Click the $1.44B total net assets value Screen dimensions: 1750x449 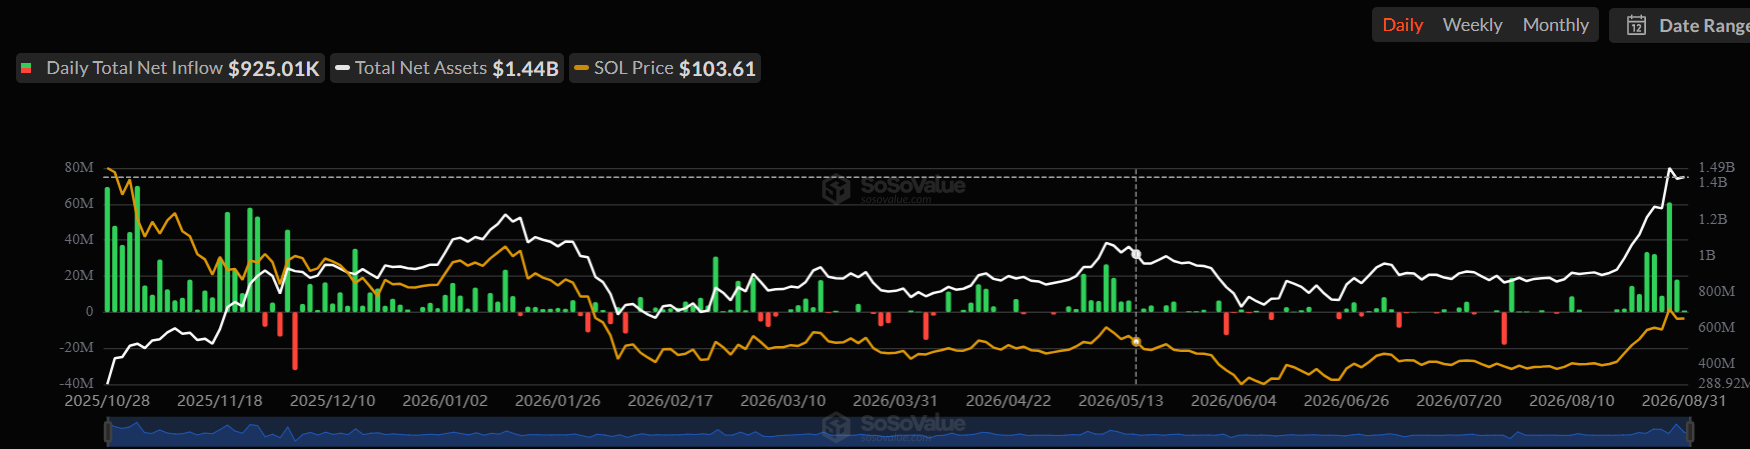[x=526, y=68]
